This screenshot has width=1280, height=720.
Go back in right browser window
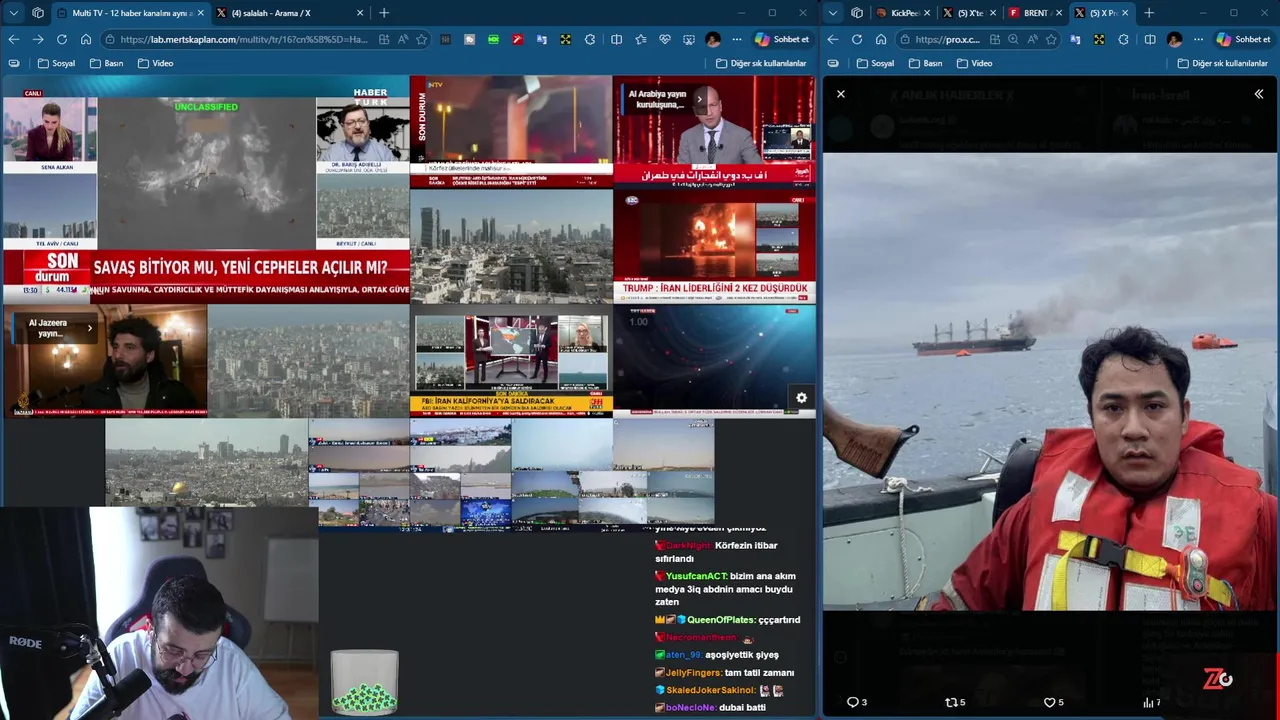coord(833,39)
